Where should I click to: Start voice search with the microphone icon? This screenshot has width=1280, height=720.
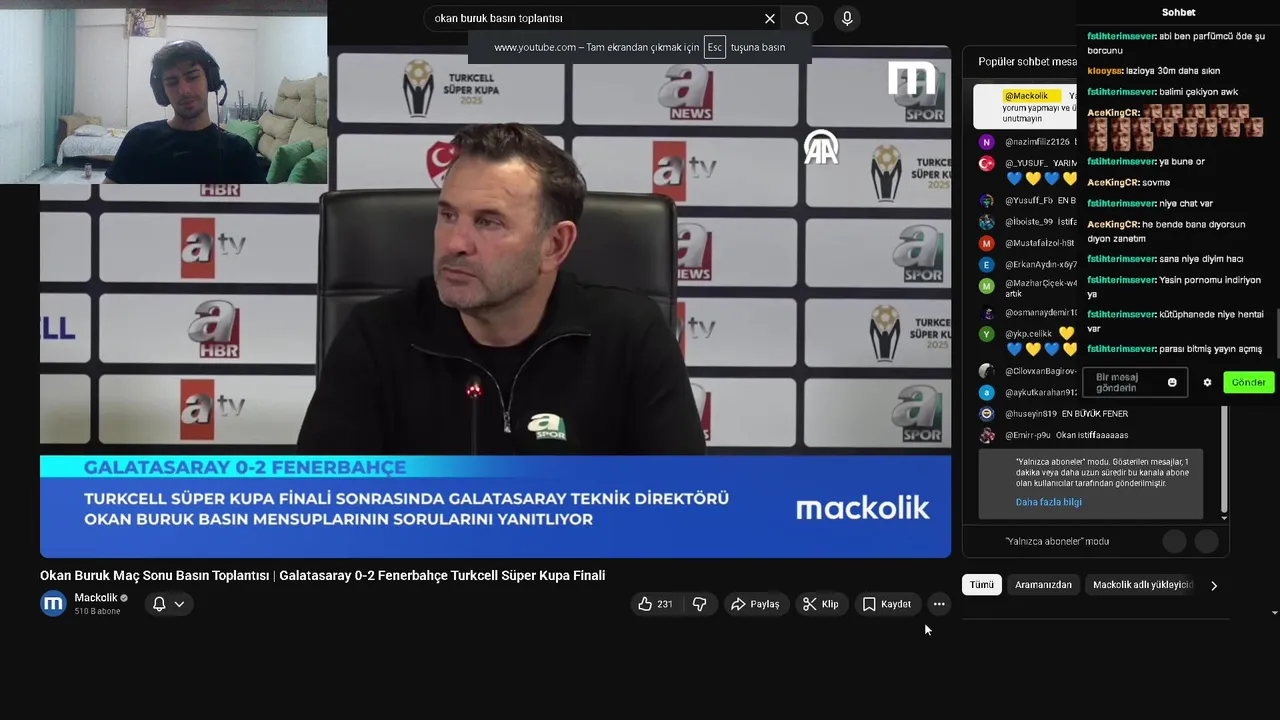[847, 19]
